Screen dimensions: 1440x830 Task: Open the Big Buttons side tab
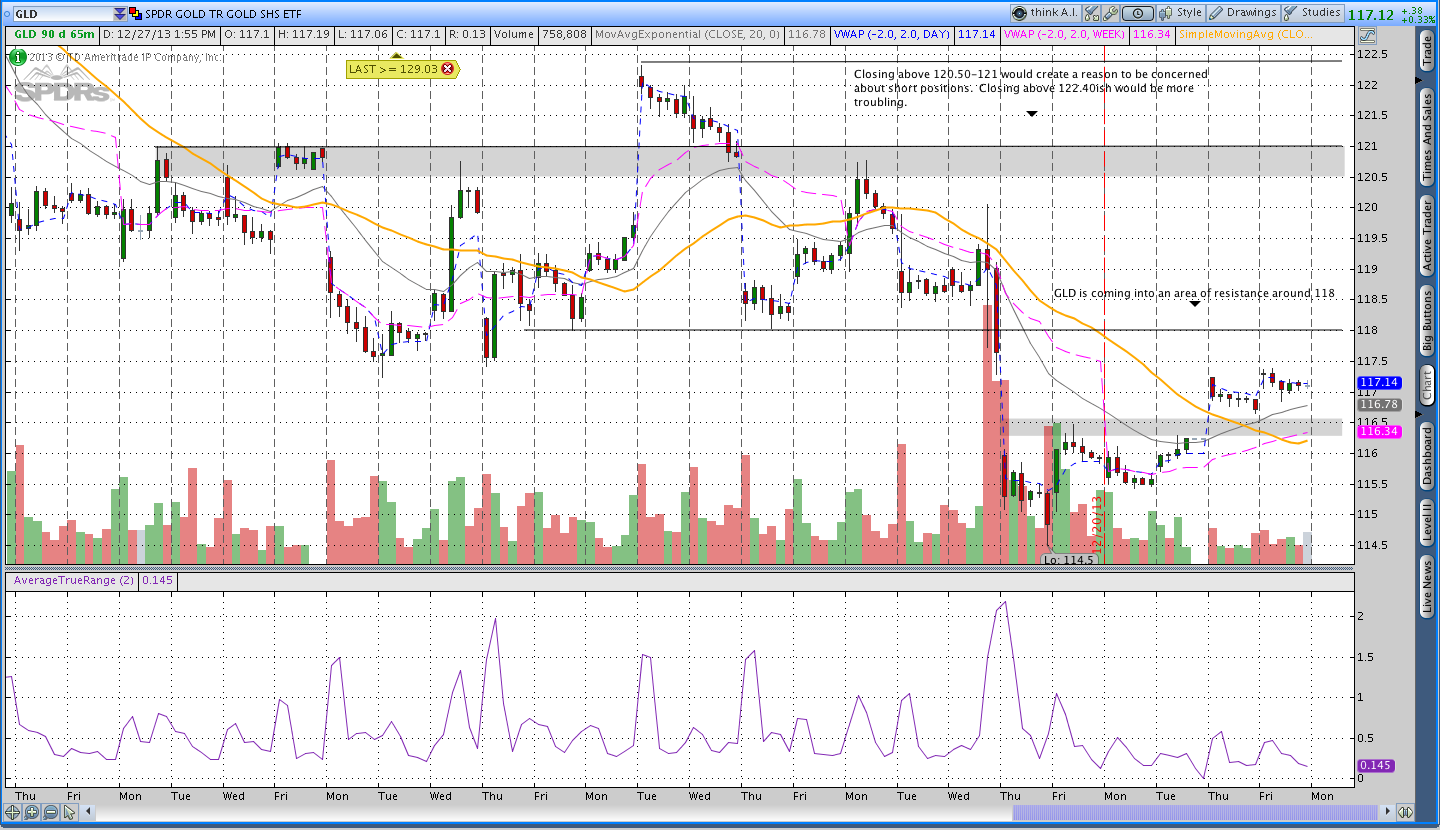(x=1427, y=321)
